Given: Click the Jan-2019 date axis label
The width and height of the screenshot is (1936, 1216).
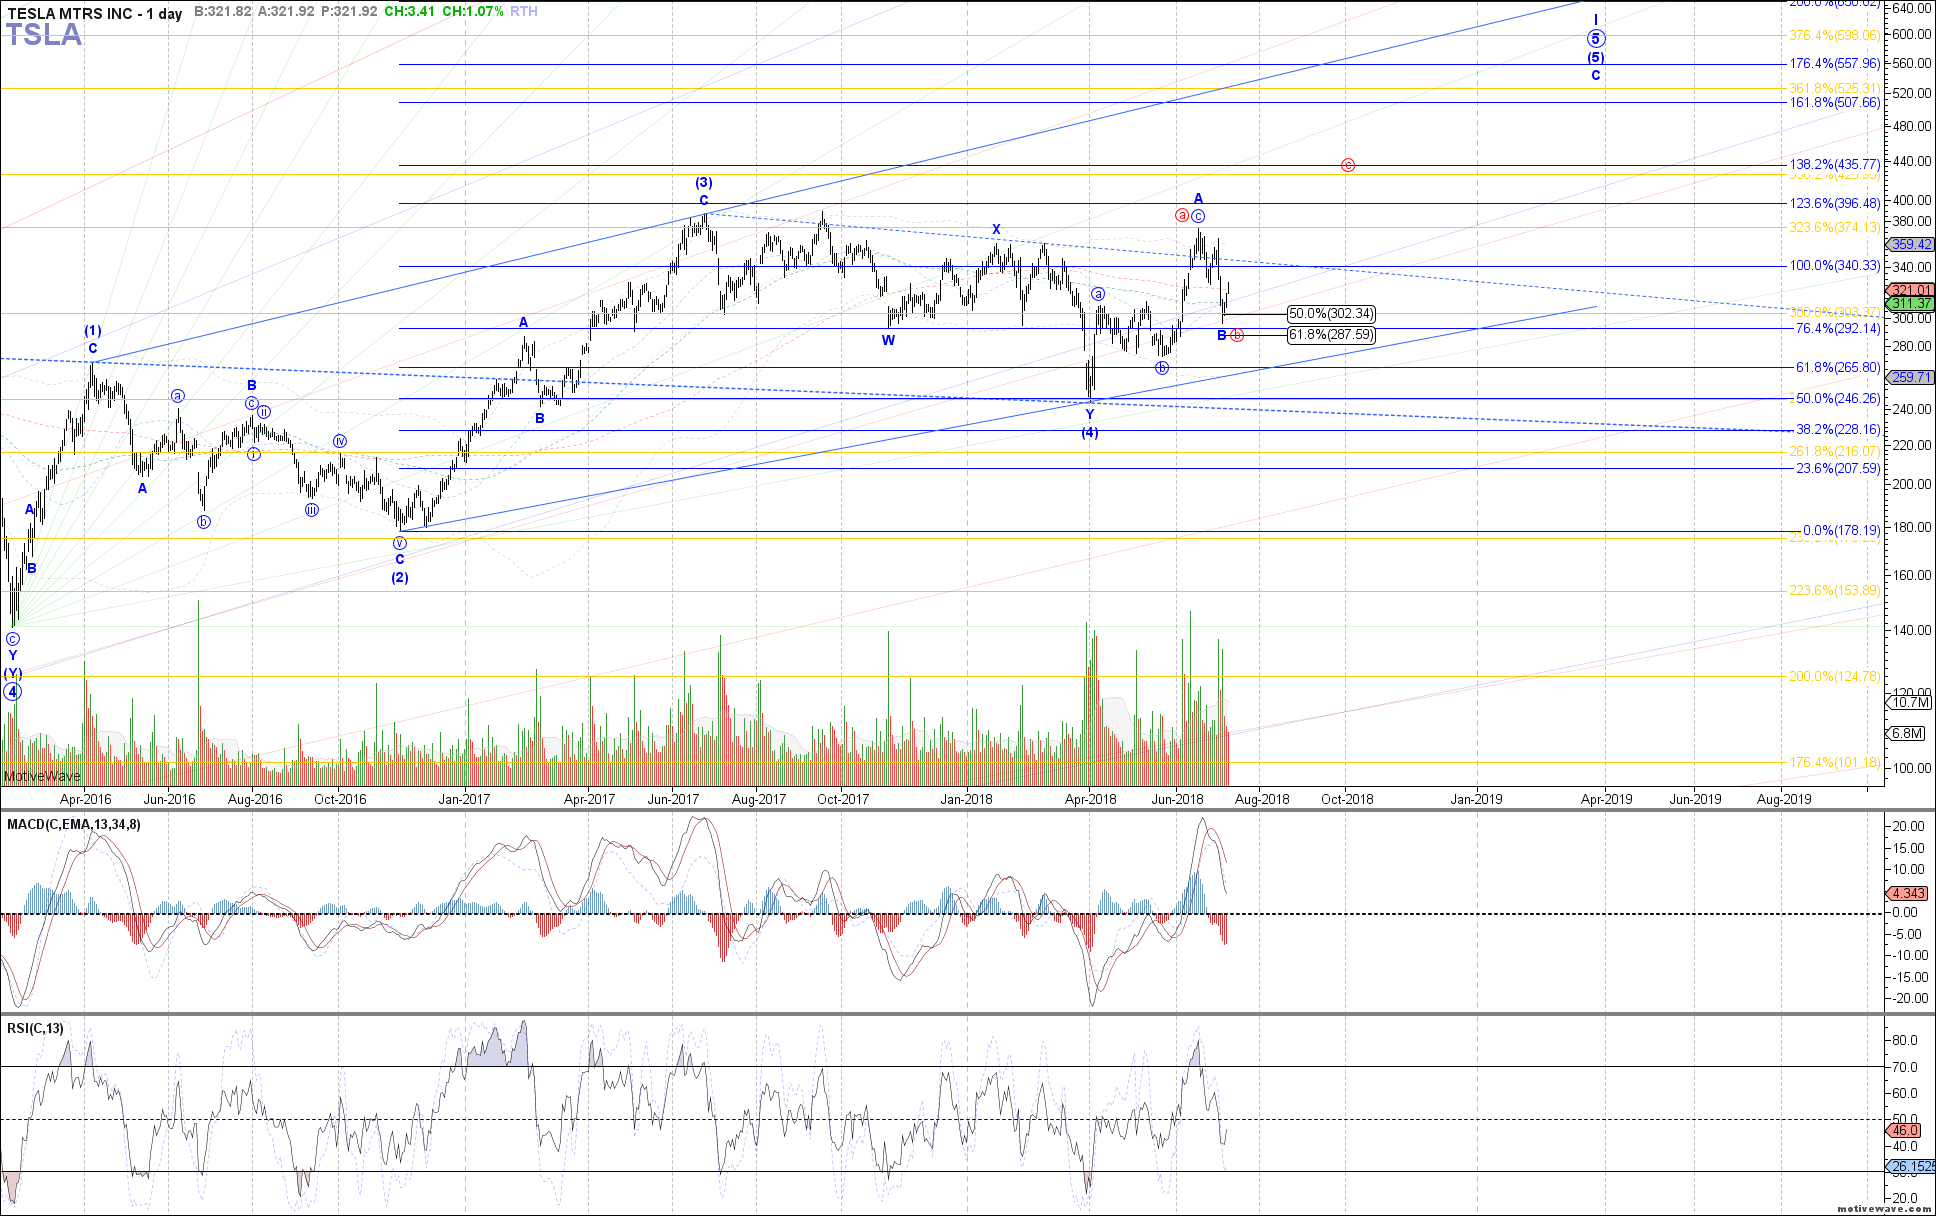Looking at the screenshot, I should coord(1476,799).
